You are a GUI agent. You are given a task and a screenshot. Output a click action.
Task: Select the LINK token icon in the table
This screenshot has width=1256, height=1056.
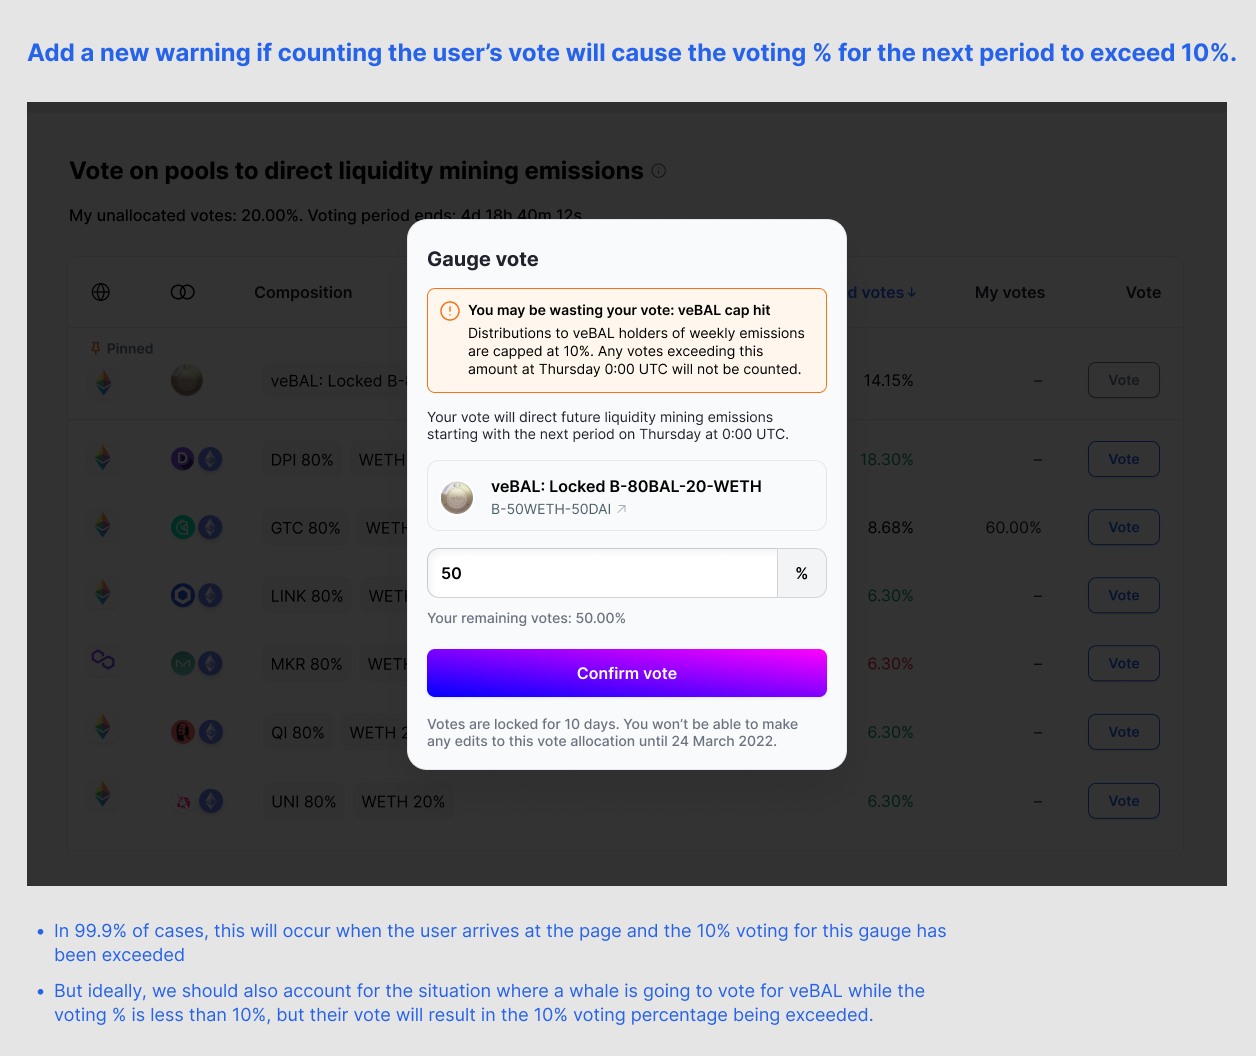182,595
